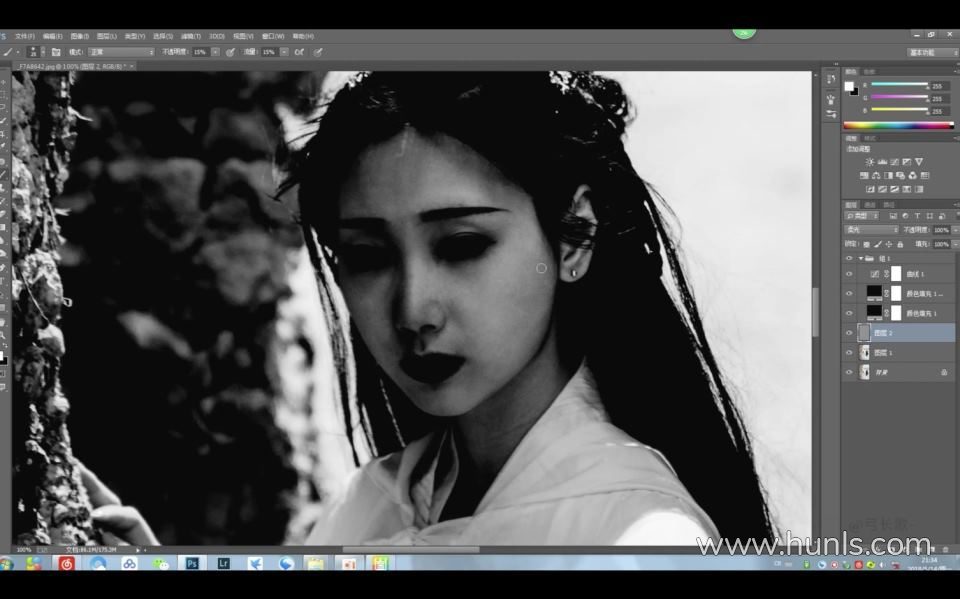The image size is (960, 599).
Task: Select the Brush tool in toolbox
Action: click(4, 175)
